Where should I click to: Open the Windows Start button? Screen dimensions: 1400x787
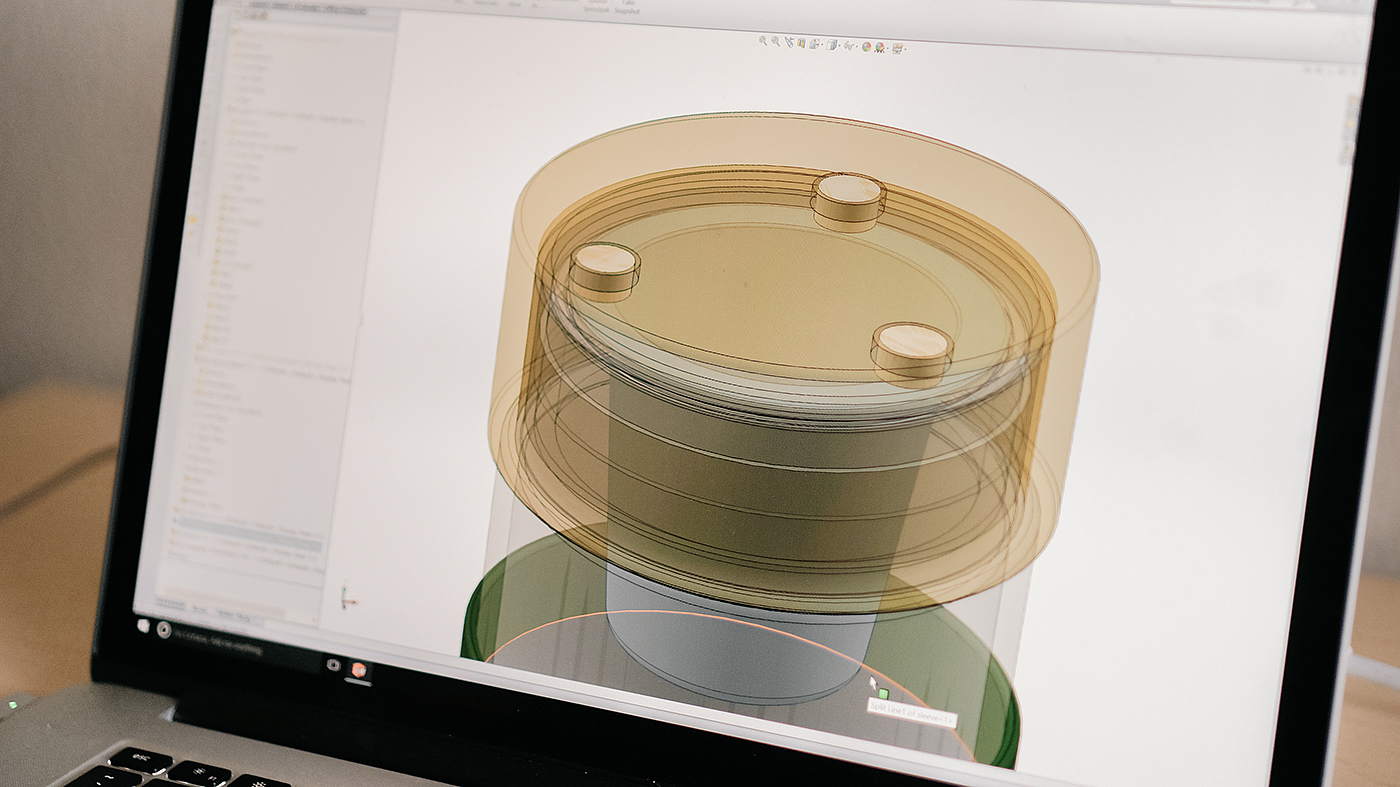point(143,626)
